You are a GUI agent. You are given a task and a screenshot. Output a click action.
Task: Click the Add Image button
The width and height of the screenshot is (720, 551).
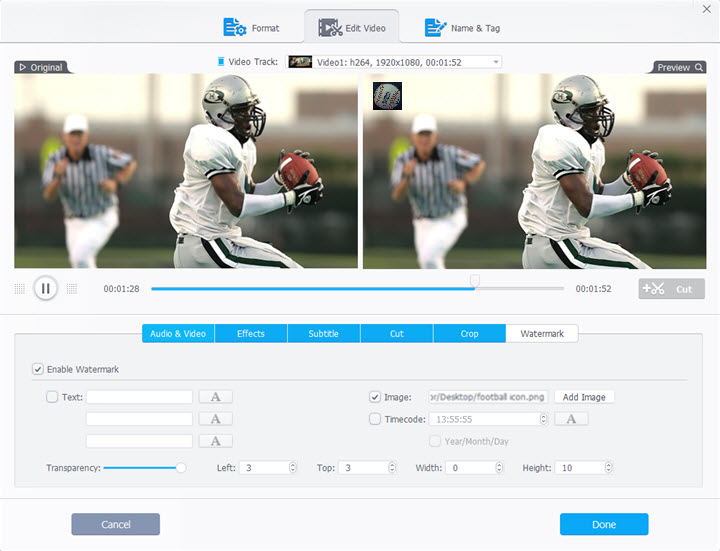point(584,397)
